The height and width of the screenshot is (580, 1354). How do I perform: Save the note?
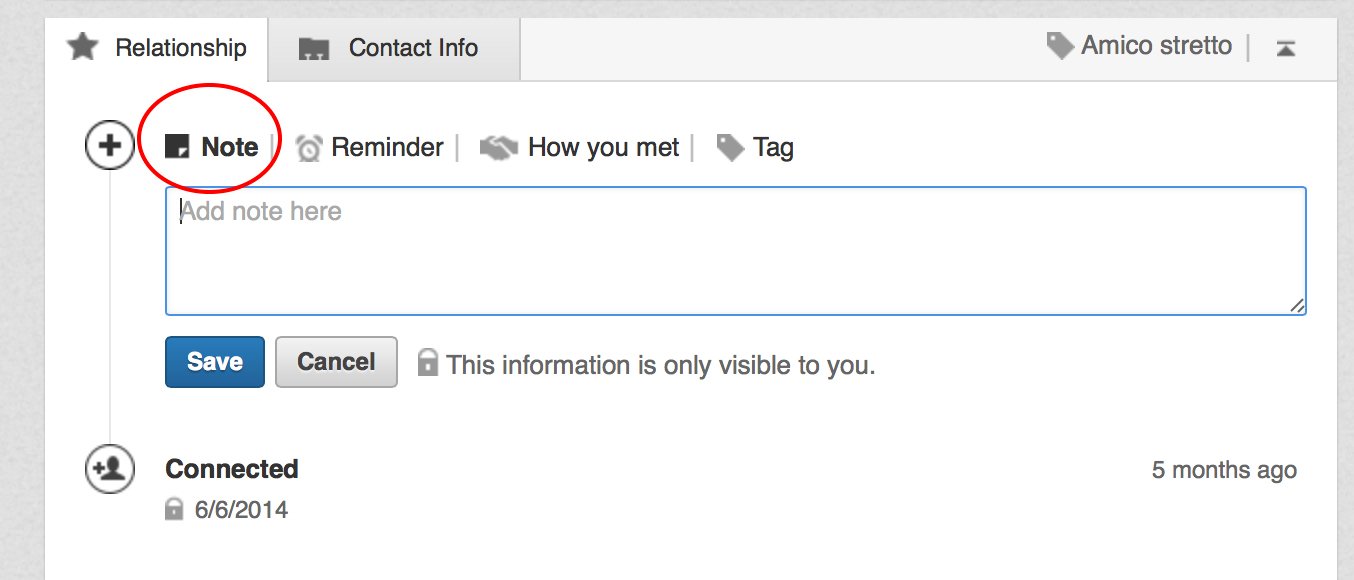(x=215, y=361)
